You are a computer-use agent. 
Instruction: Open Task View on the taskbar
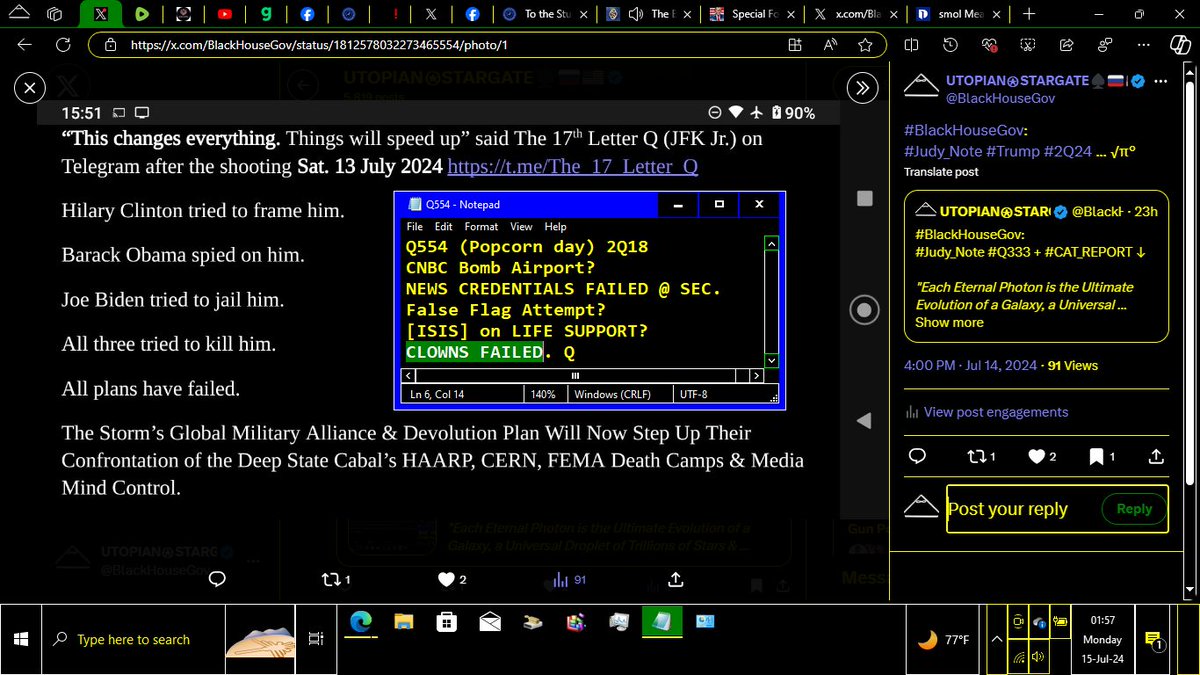click(316, 639)
